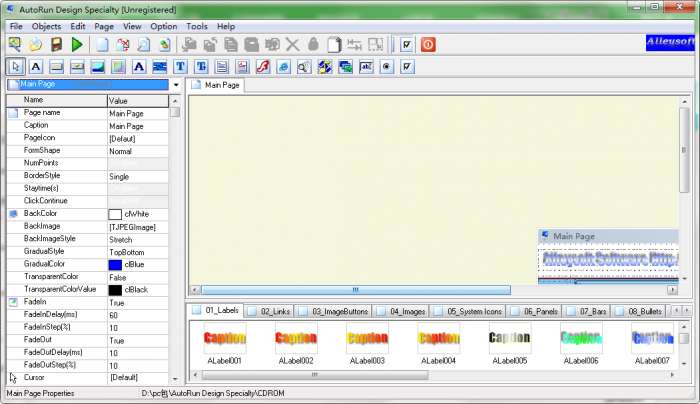
Task: Open the Tools menu
Action: tap(197, 25)
